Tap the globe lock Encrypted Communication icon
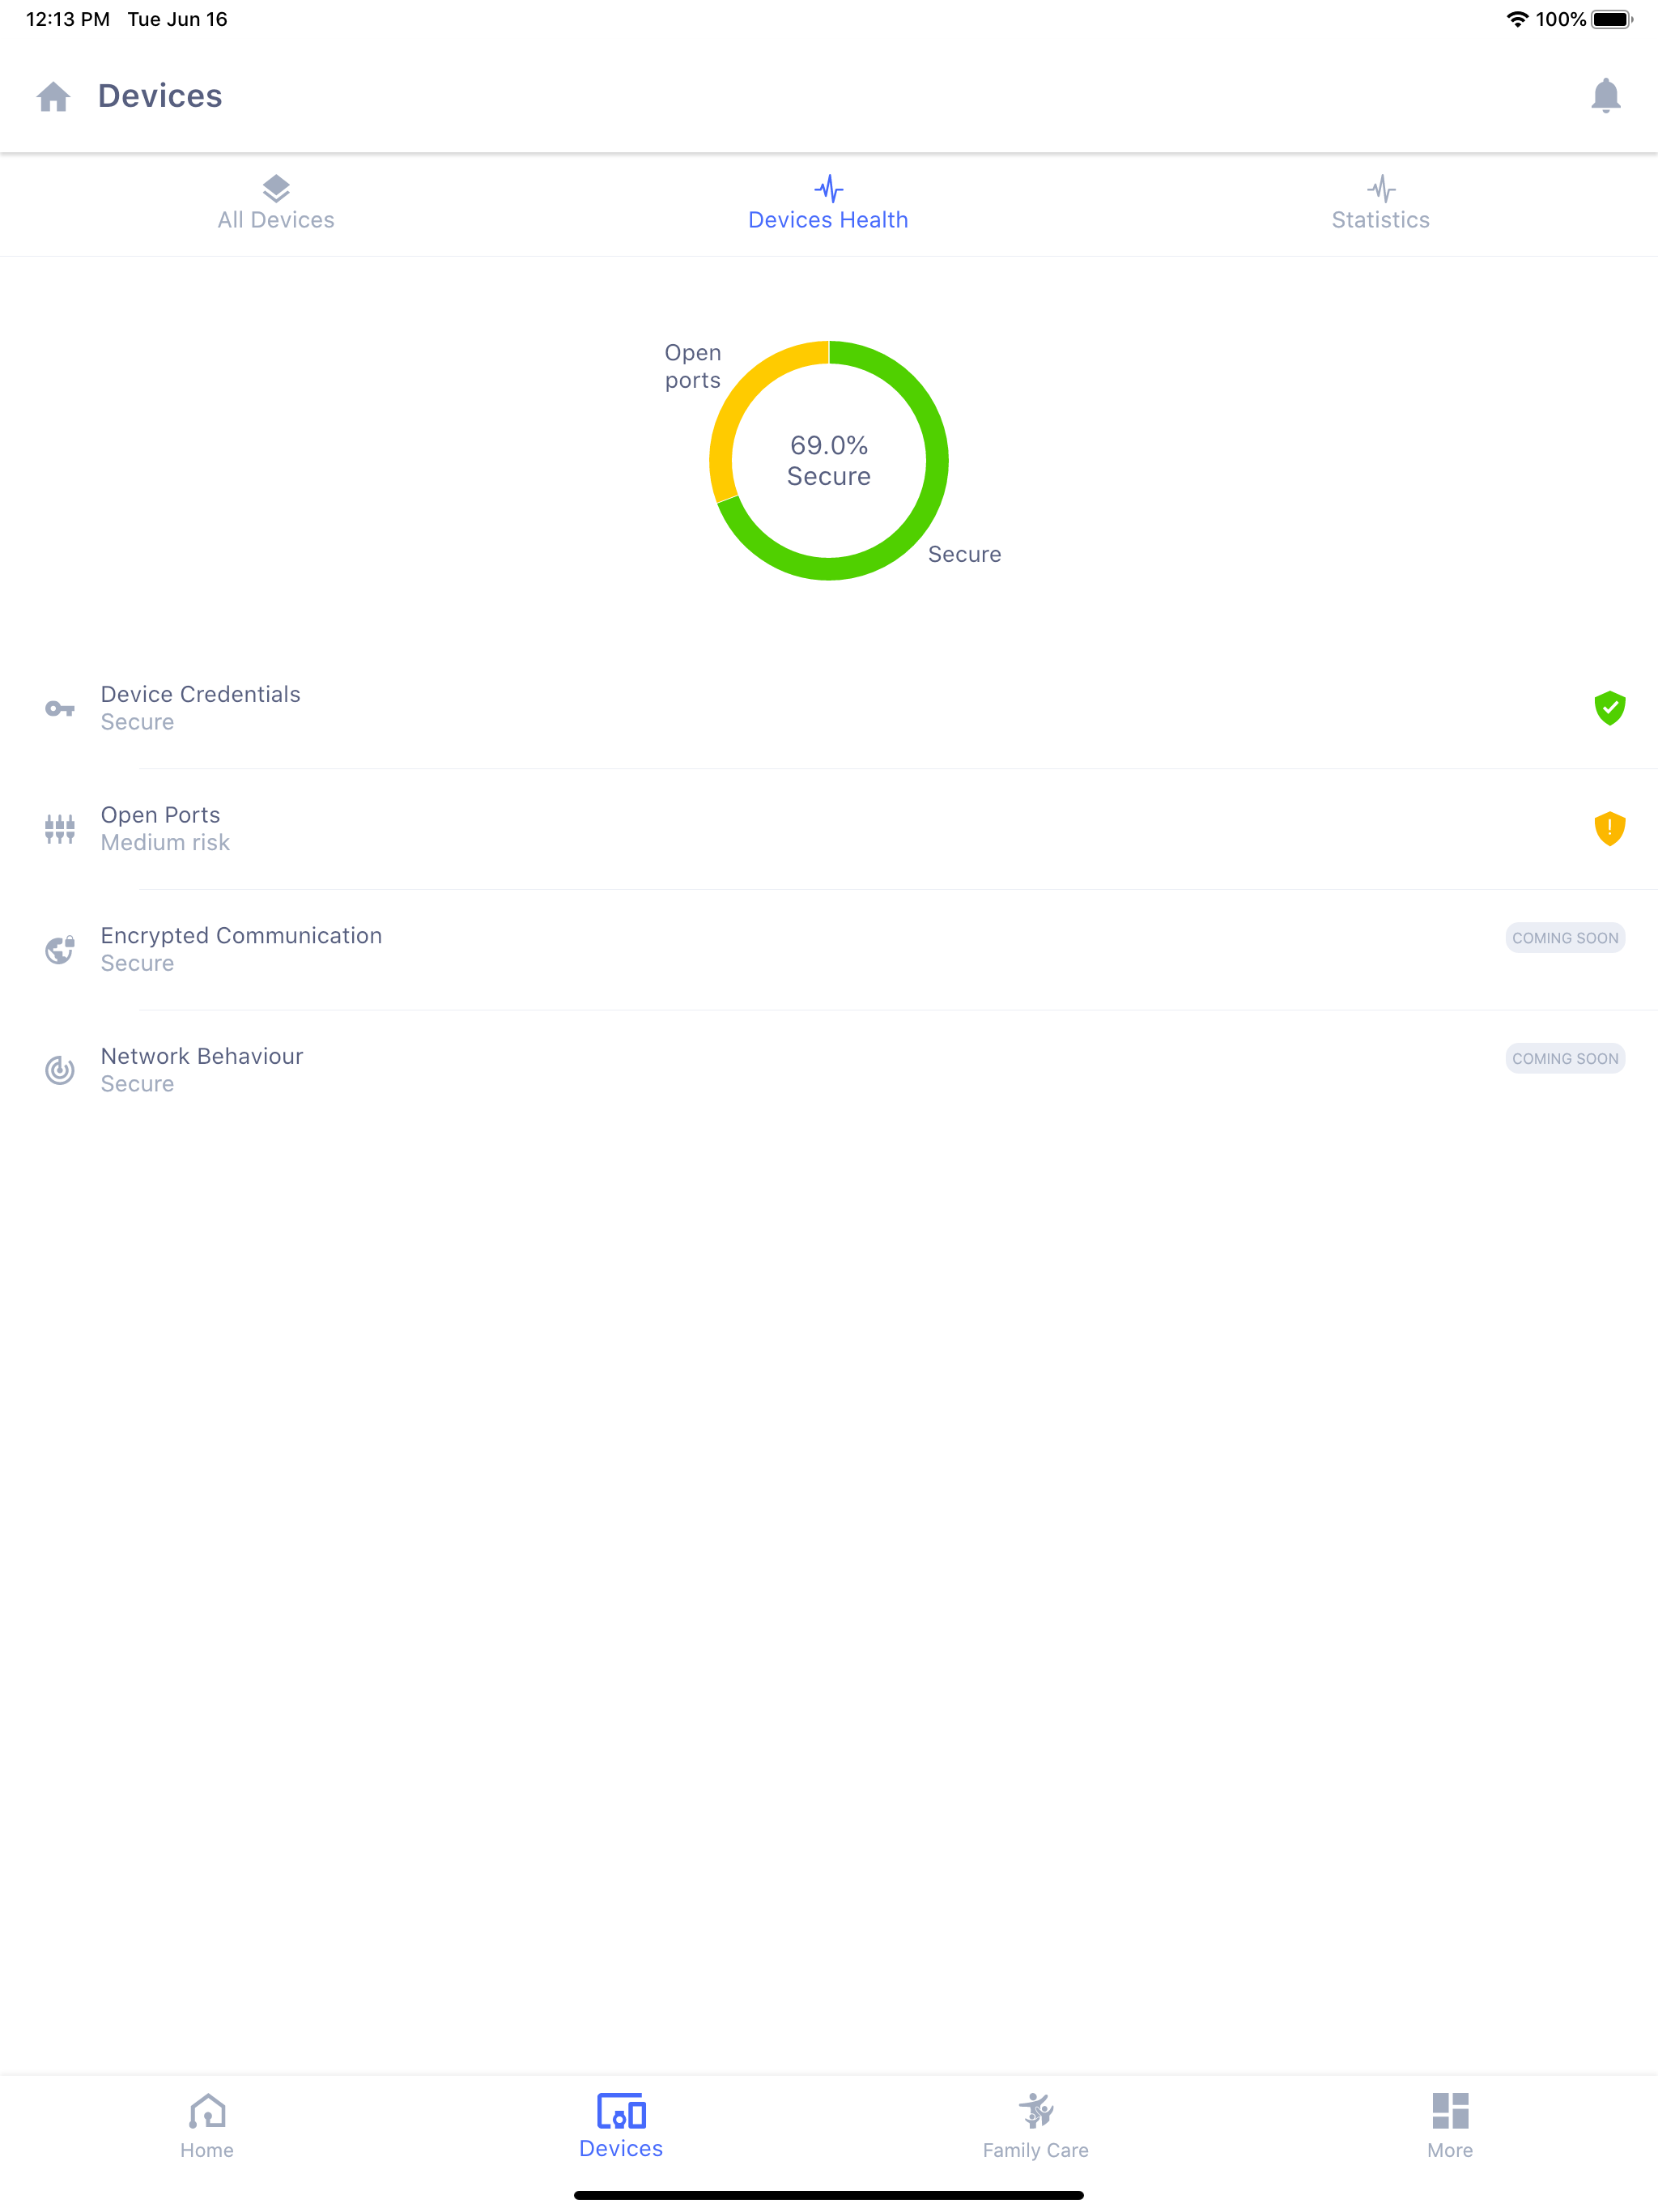 (60, 950)
